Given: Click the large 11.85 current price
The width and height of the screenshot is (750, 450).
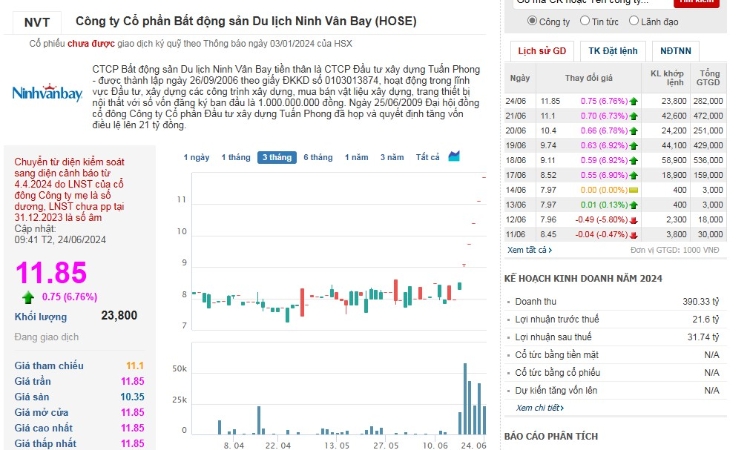Looking at the screenshot, I should pyautogui.click(x=51, y=273).
